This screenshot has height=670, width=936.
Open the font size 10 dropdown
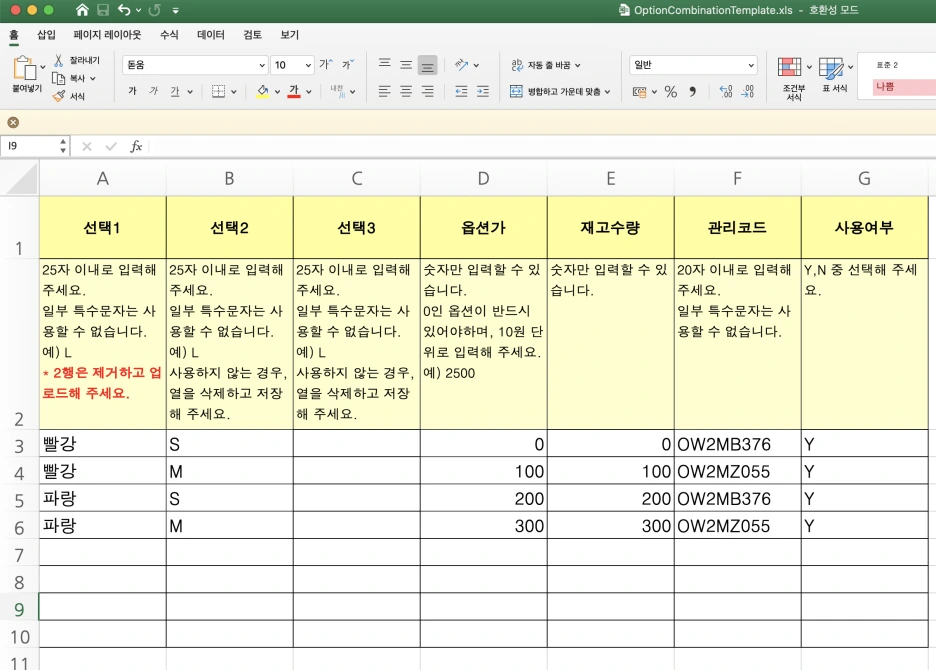308,65
